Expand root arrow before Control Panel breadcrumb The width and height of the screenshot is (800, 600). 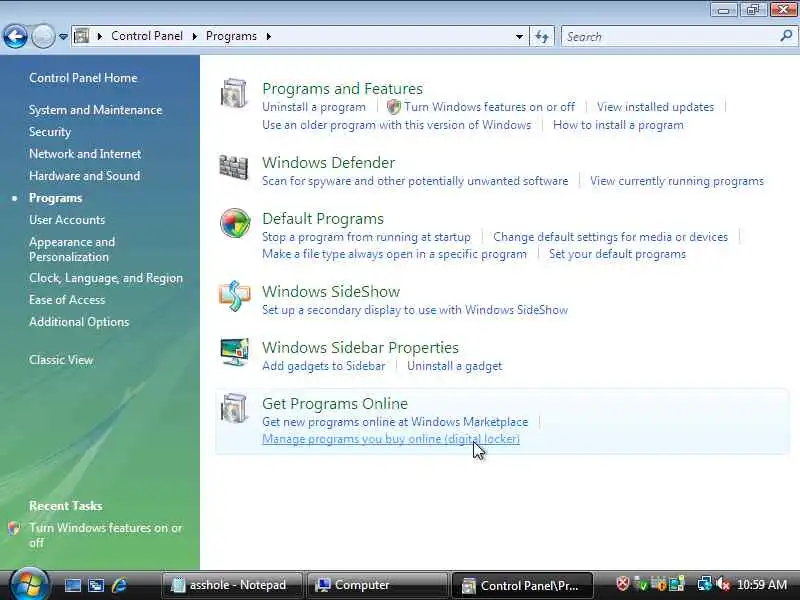click(x=100, y=36)
